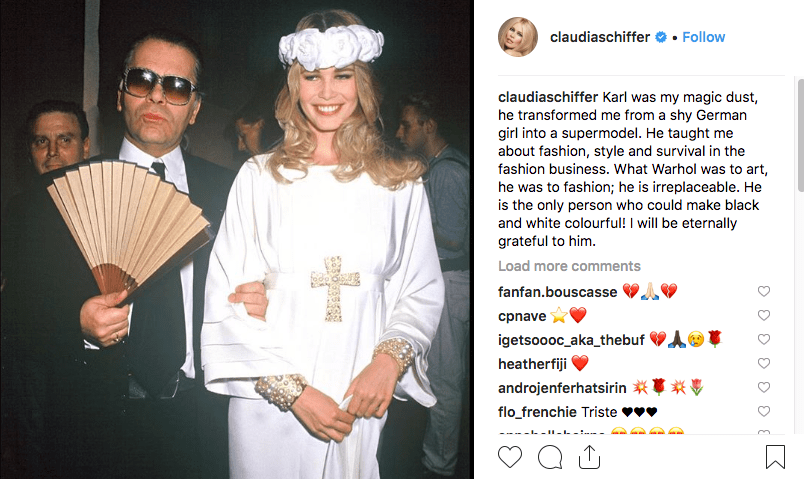Open heatherfiji's profile link

pos(532,364)
